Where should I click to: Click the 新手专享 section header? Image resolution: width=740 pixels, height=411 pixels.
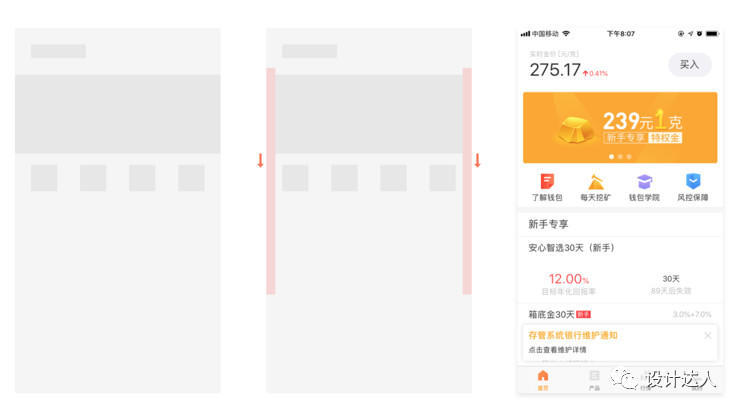point(548,224)
